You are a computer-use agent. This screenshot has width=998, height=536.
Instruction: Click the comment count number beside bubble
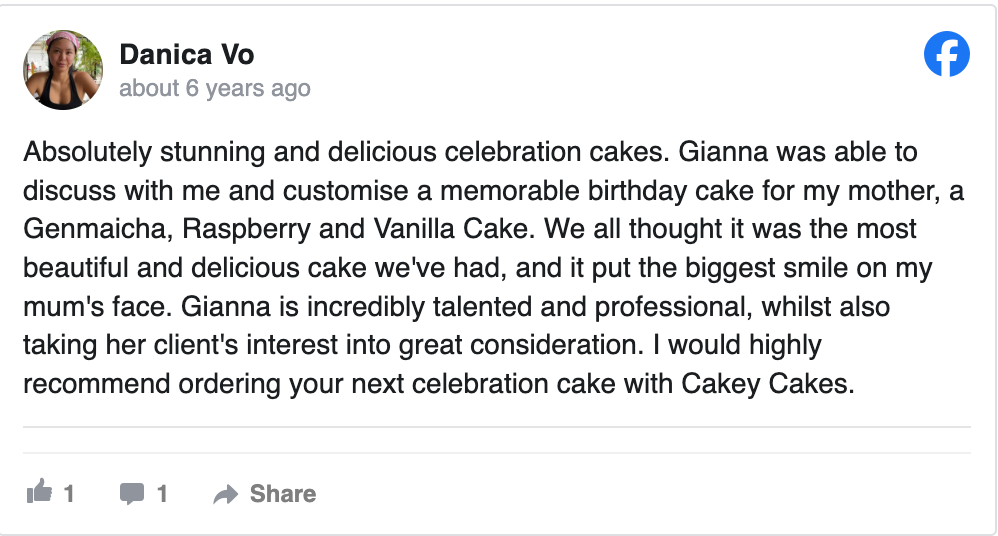tap(162, 493)
